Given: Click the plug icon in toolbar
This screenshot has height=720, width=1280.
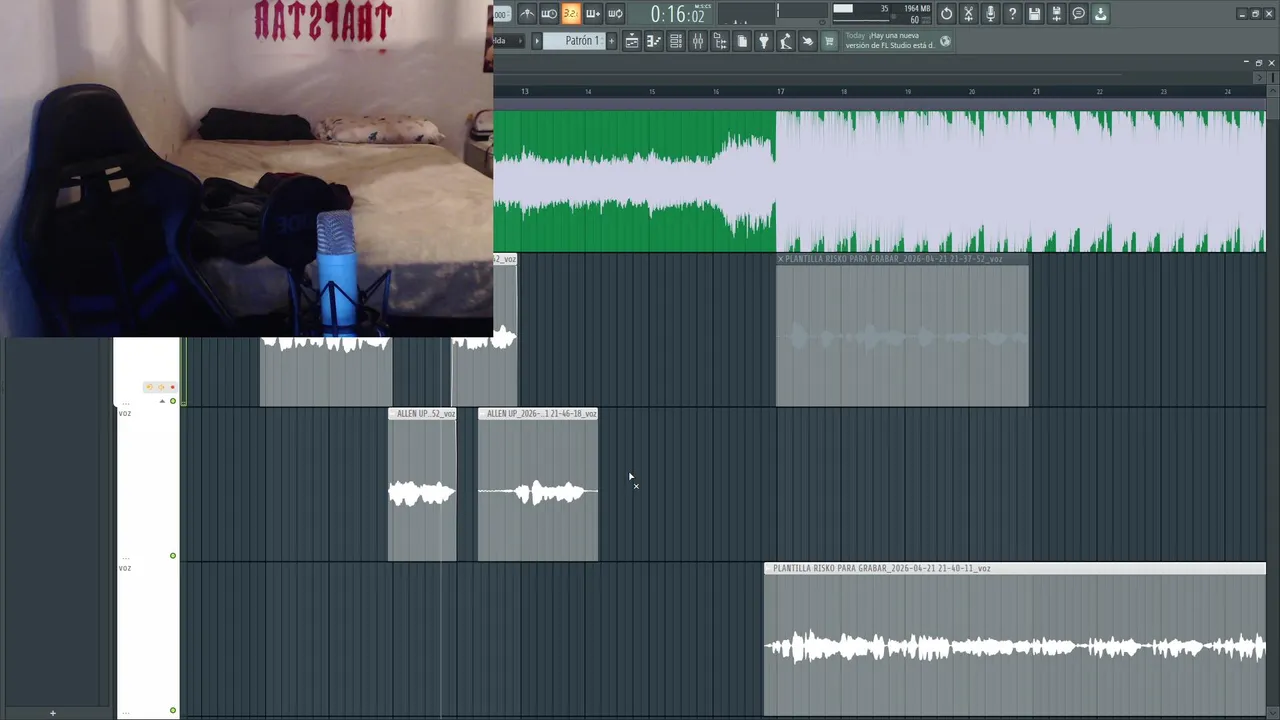Looking at the screenshot, I should pos(764,41).
